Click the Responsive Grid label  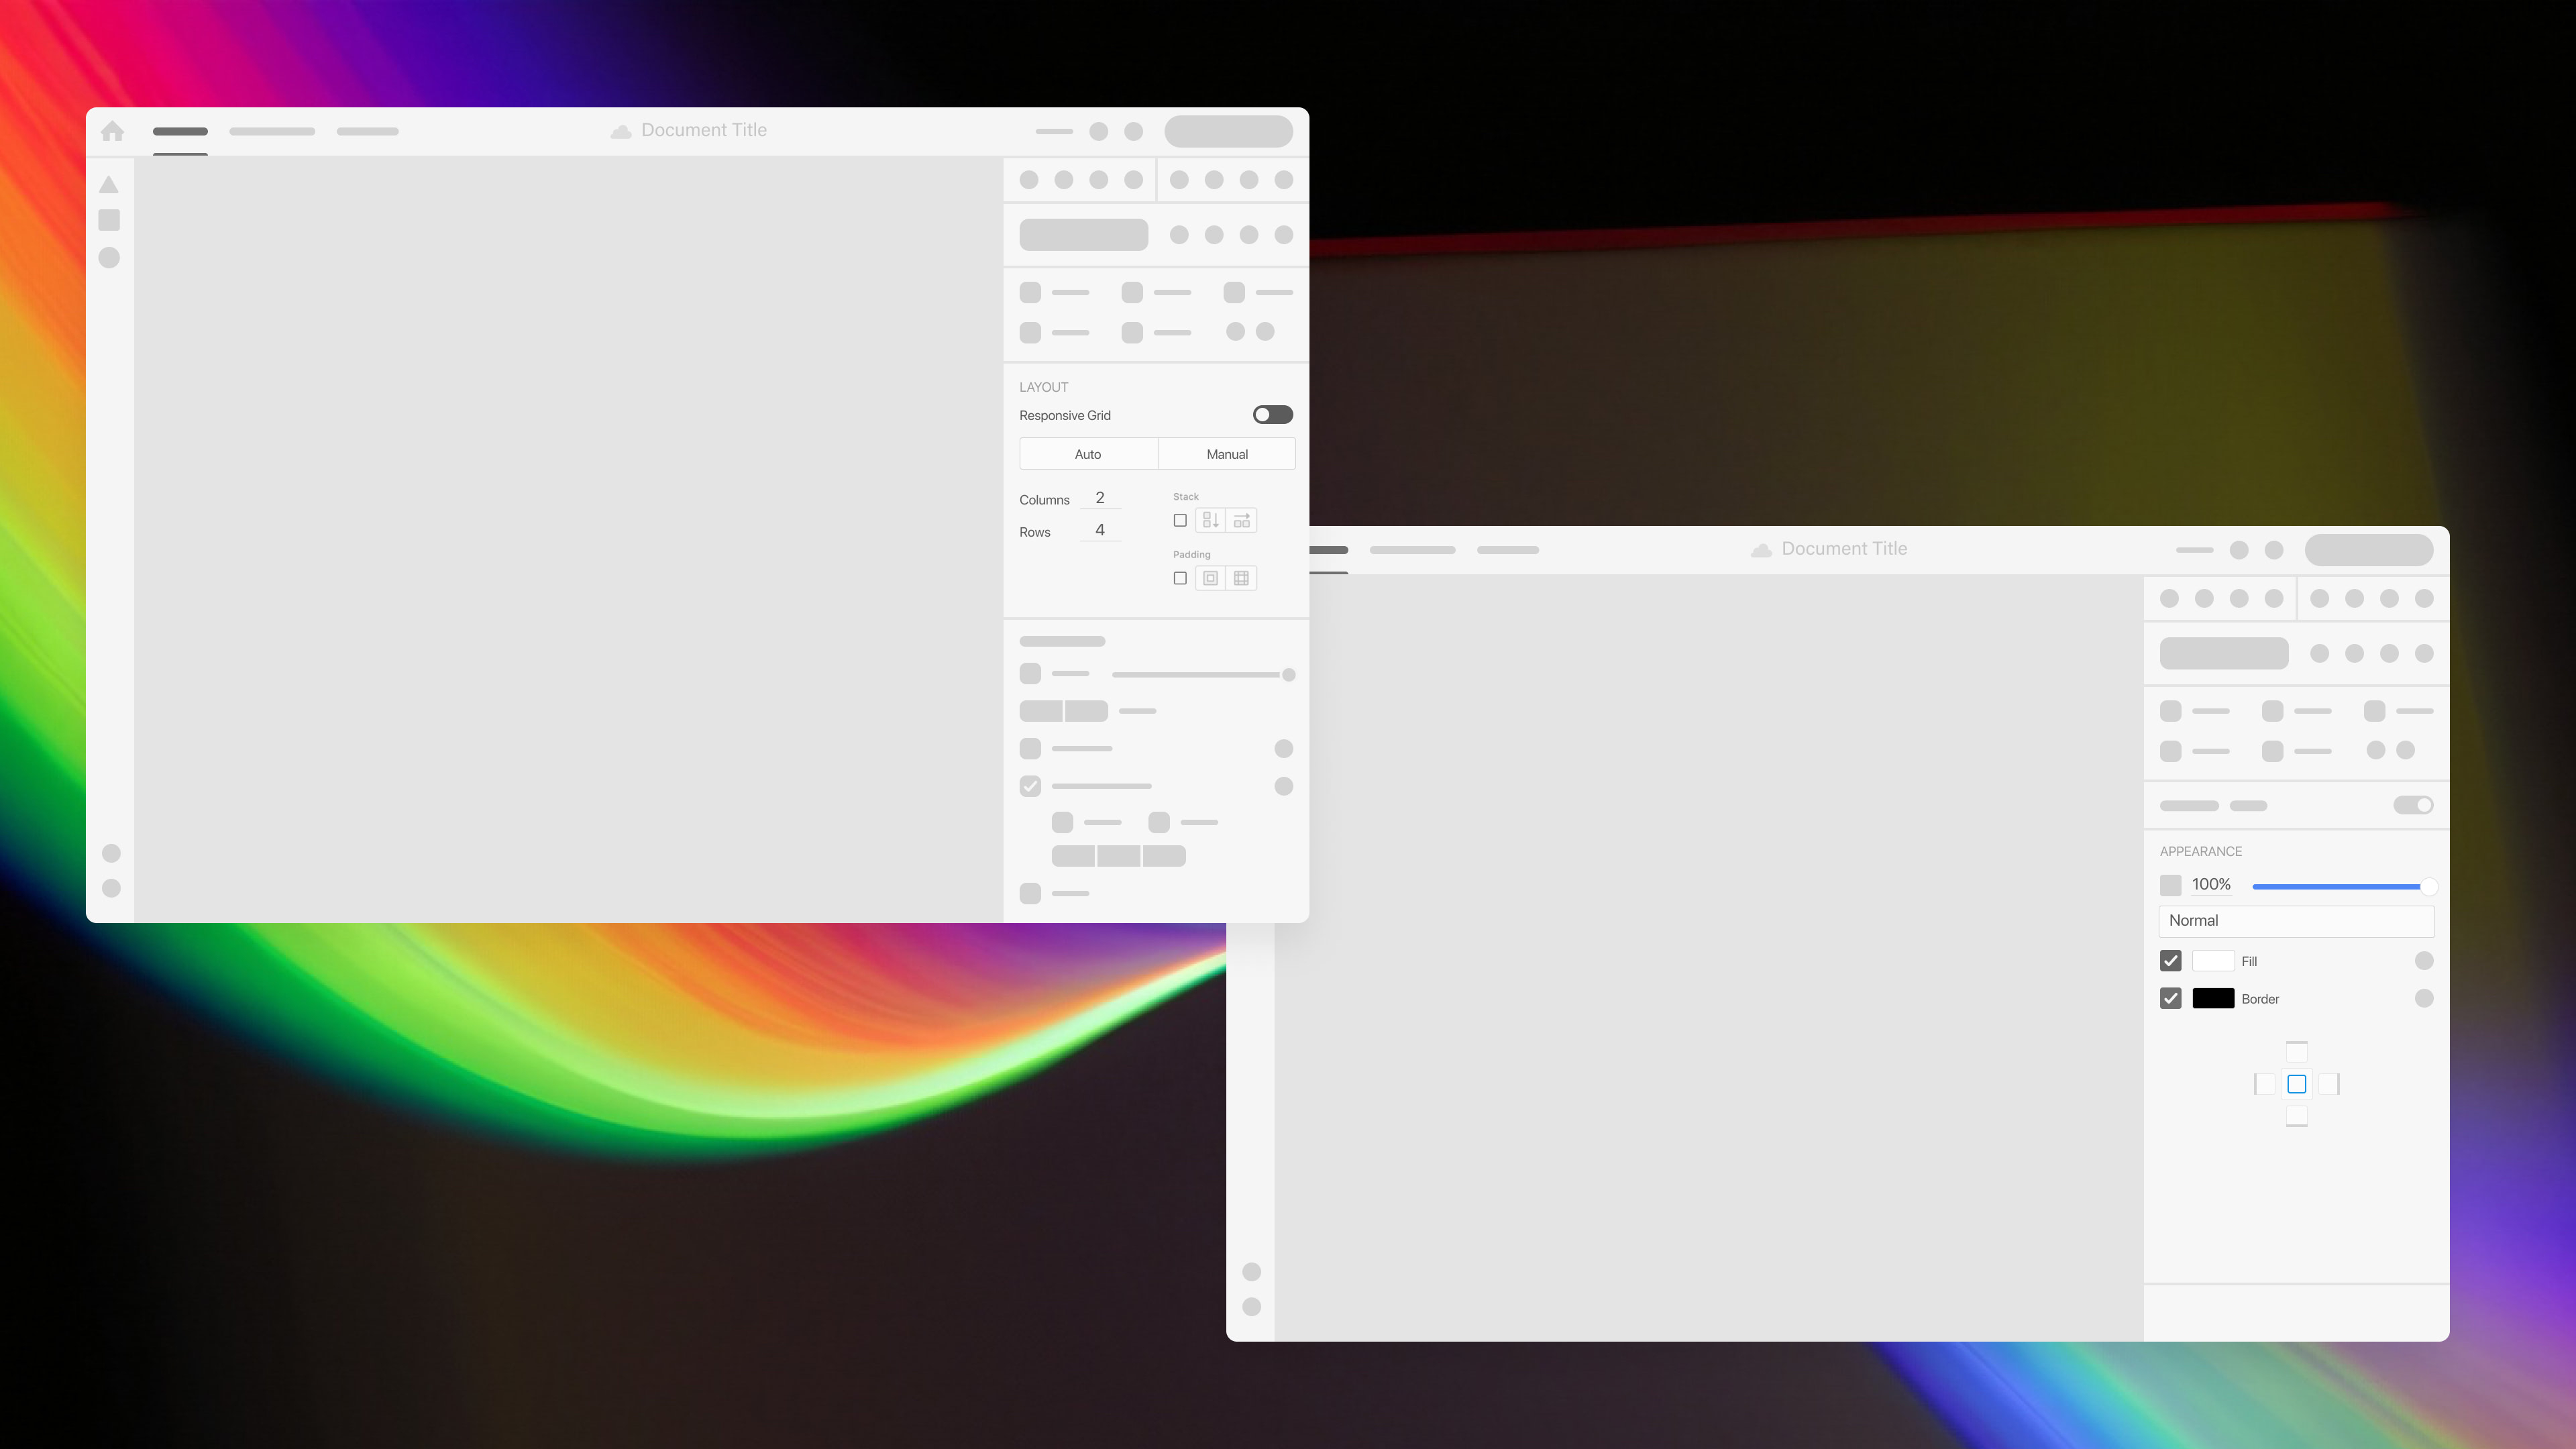tap(1065, 416)
